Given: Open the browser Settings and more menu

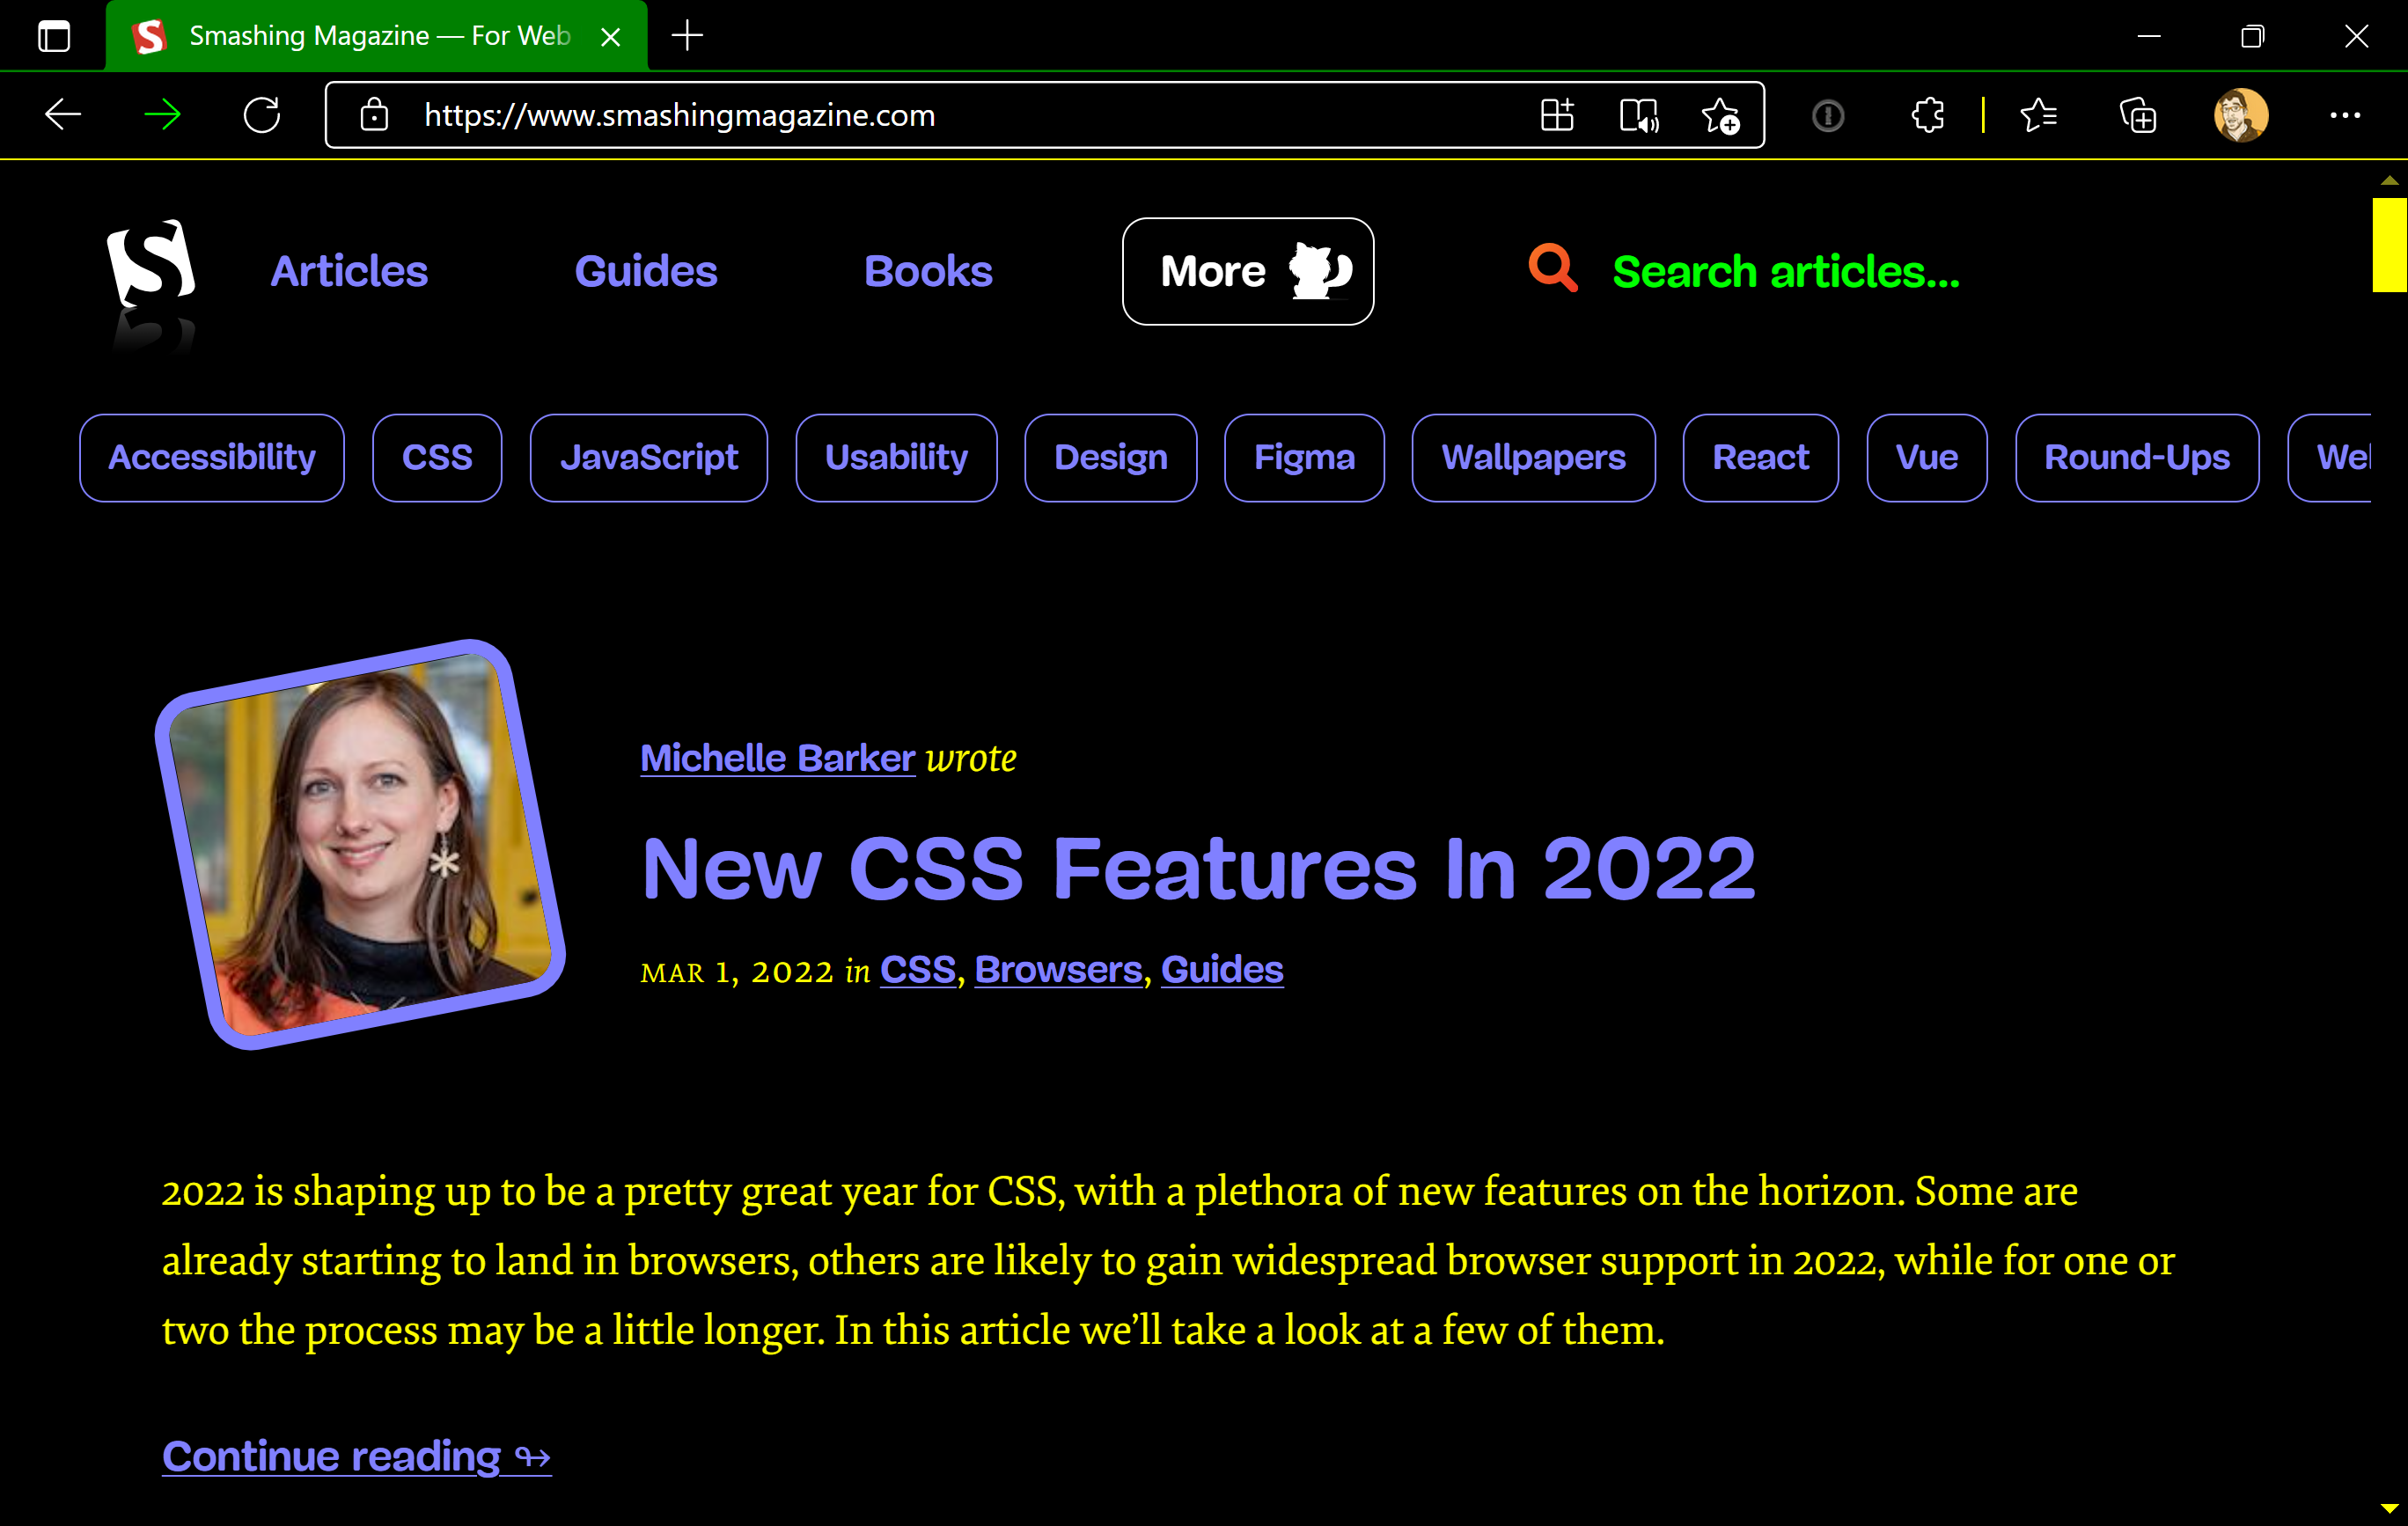Looking at the screenshot, I should 2344,114.
